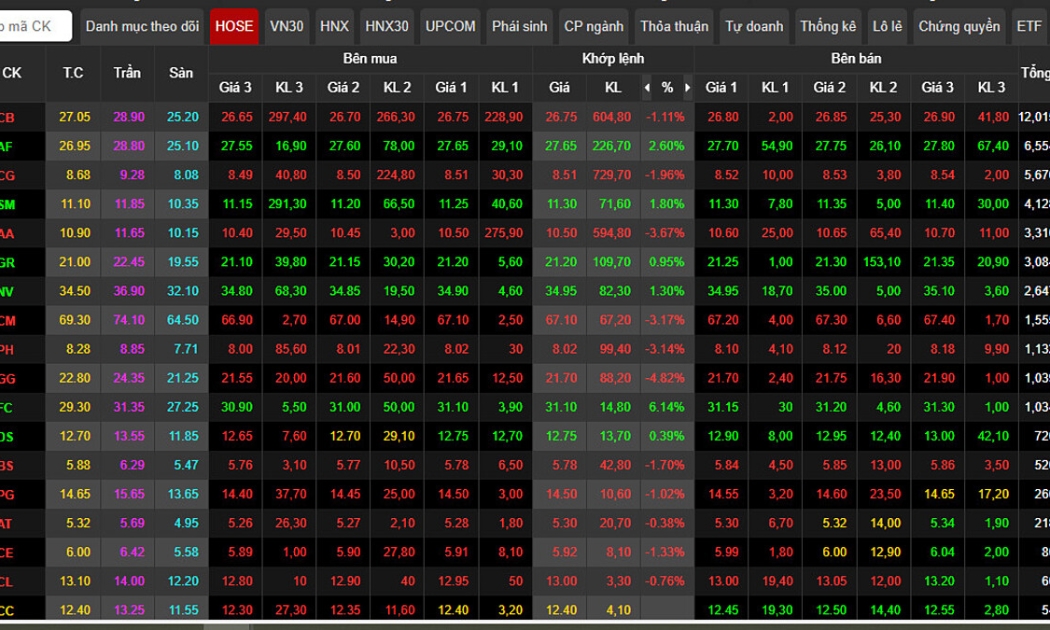This screenshot has width=1050, height=630.
Task: Select the ETF tab
Action: click(x=1029, y=26)
